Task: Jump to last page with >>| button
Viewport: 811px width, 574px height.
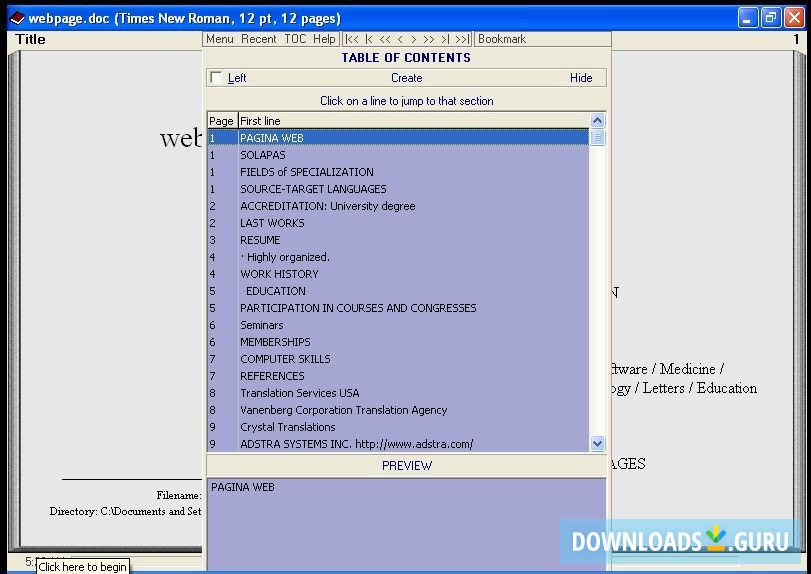Action: coord(462,39)
